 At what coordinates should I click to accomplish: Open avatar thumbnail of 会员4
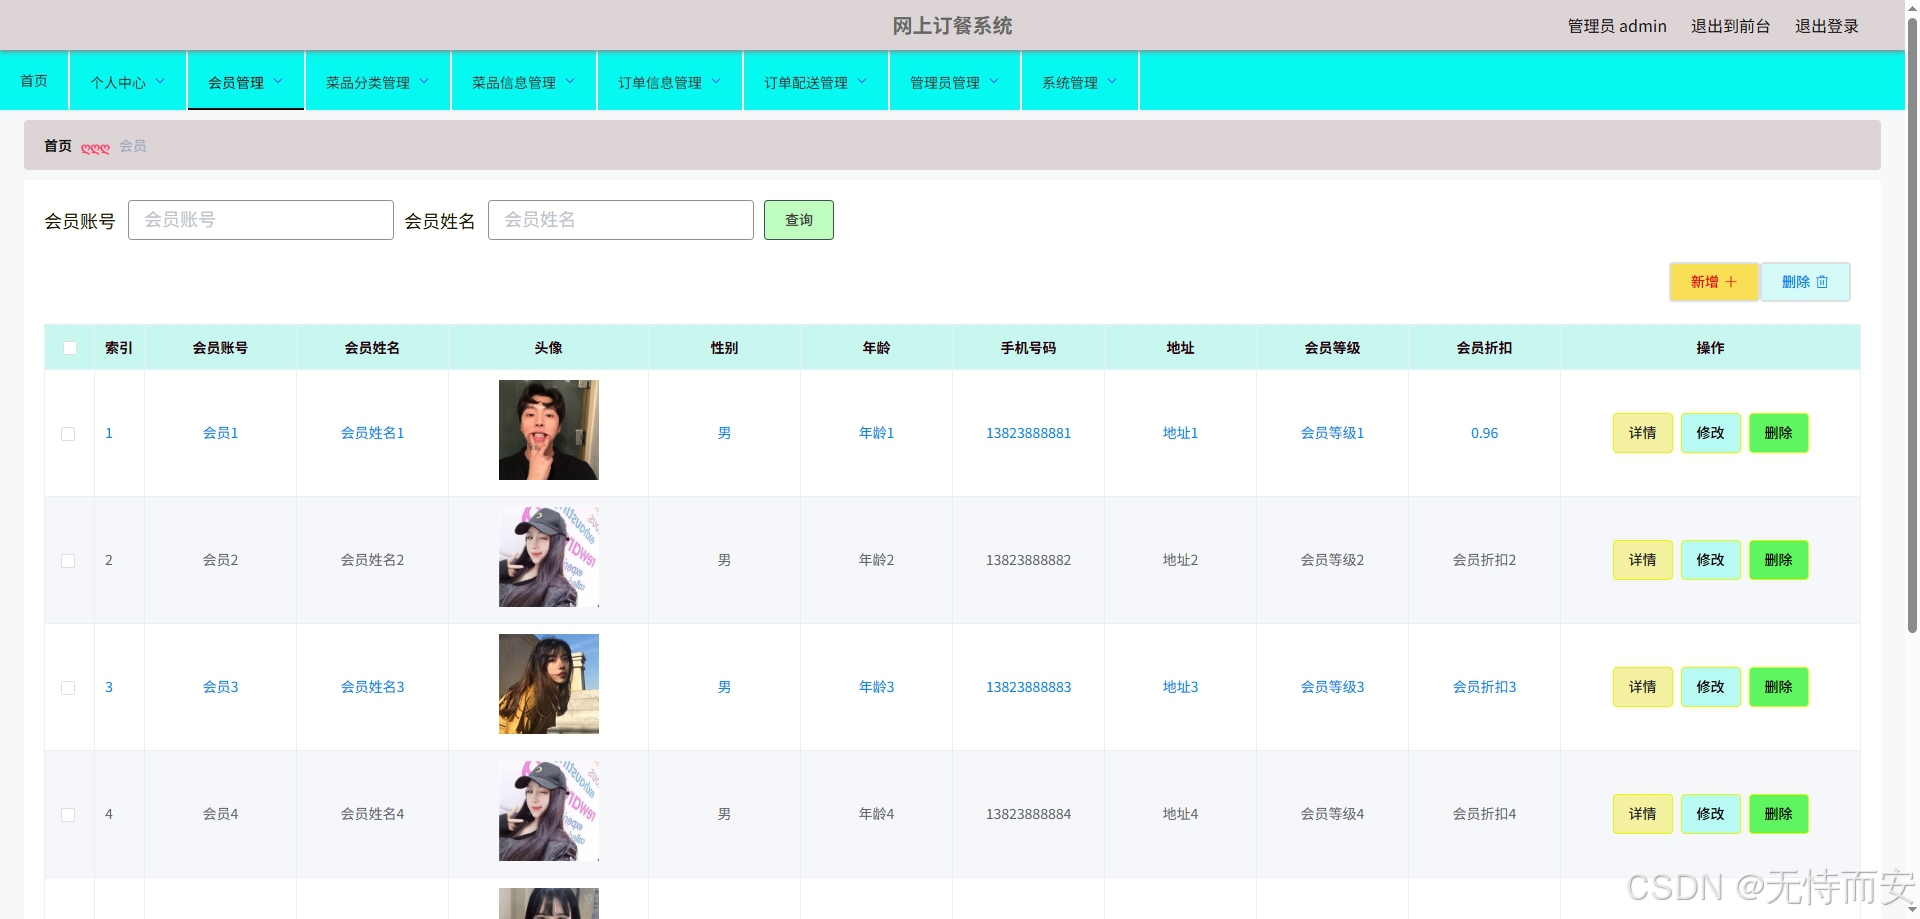click(549, 811)
